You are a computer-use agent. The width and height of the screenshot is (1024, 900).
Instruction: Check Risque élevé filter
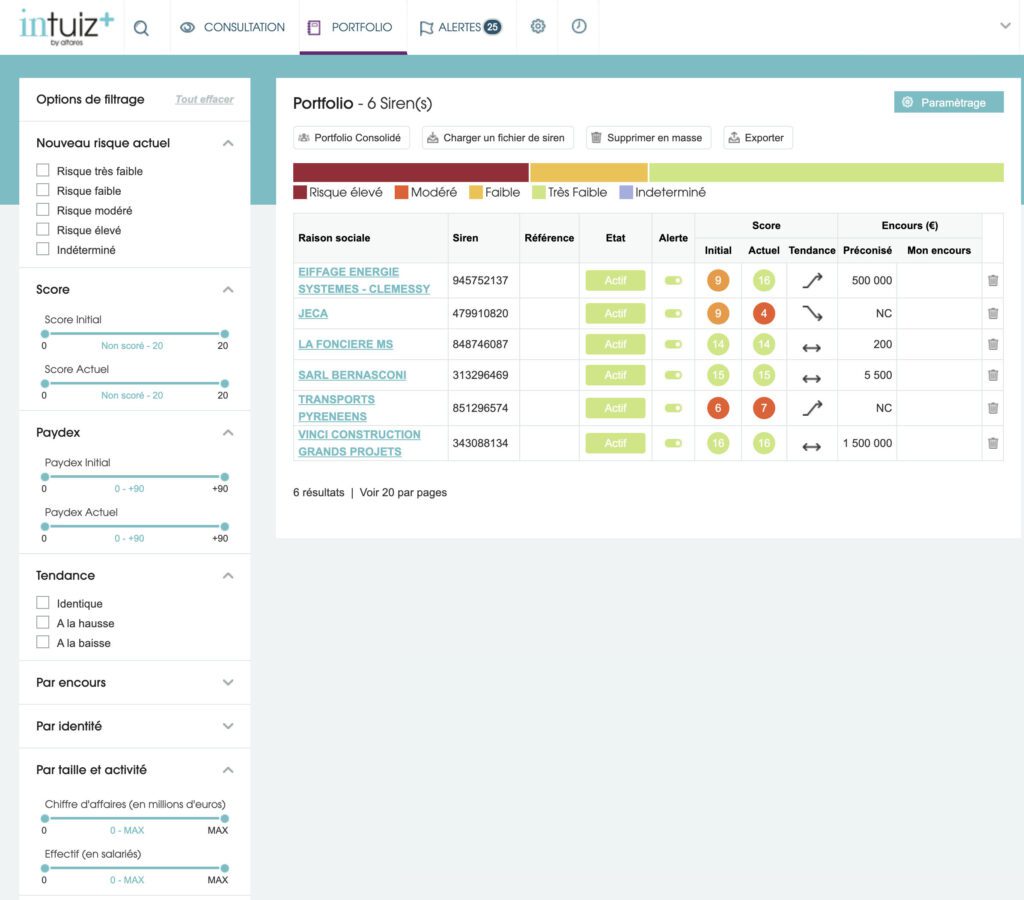point(43,229)
